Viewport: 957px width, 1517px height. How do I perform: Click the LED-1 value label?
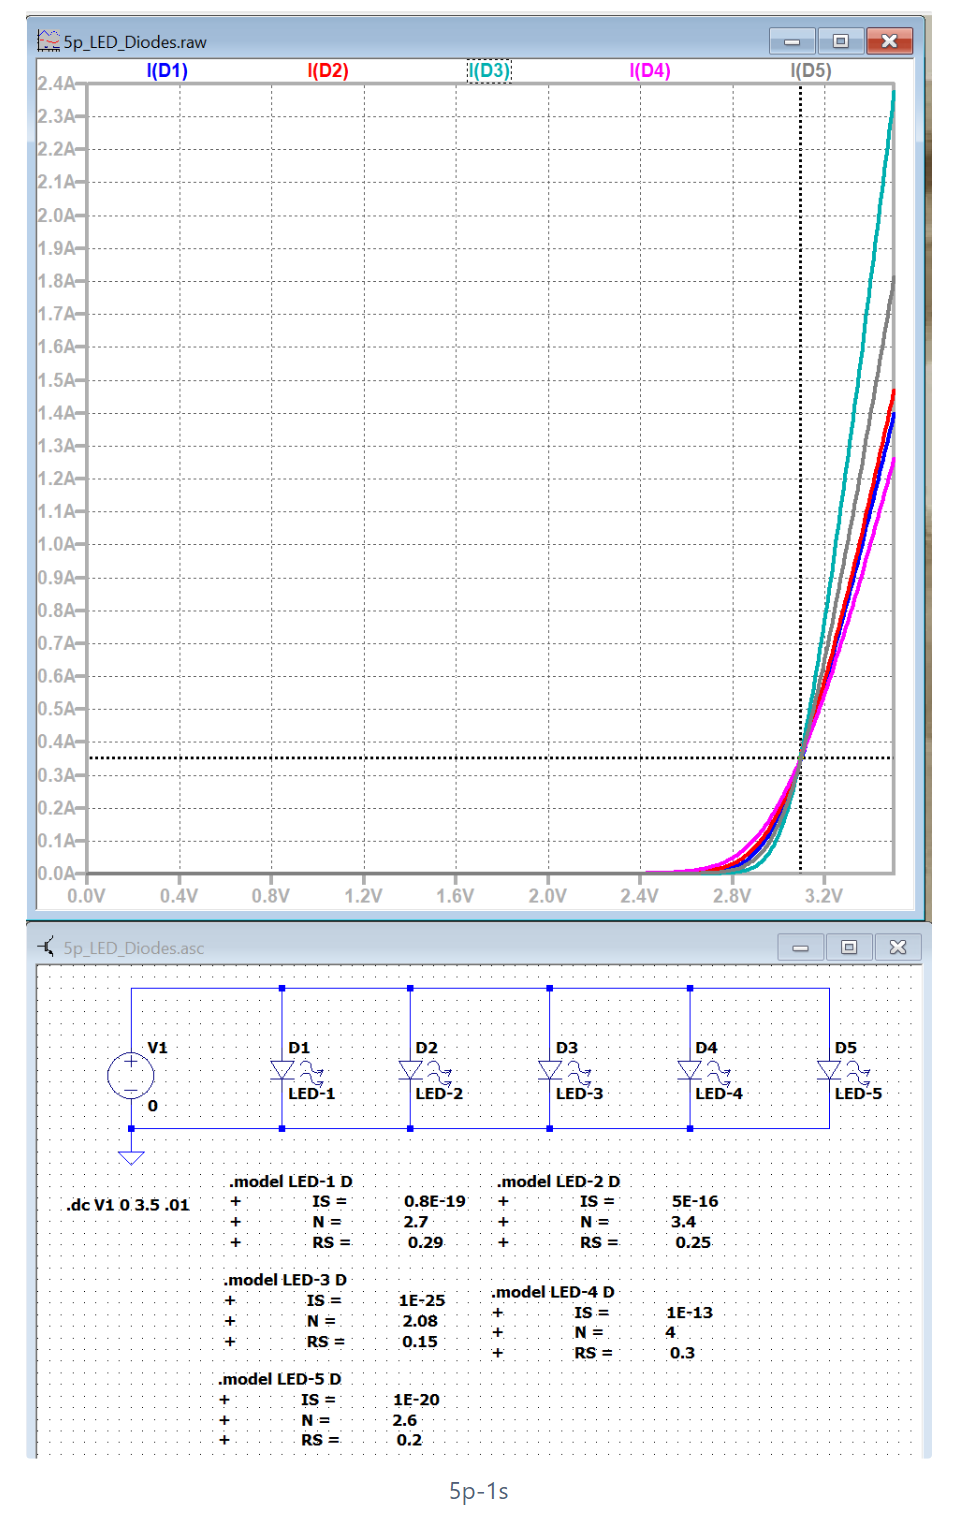[312, 1093]
